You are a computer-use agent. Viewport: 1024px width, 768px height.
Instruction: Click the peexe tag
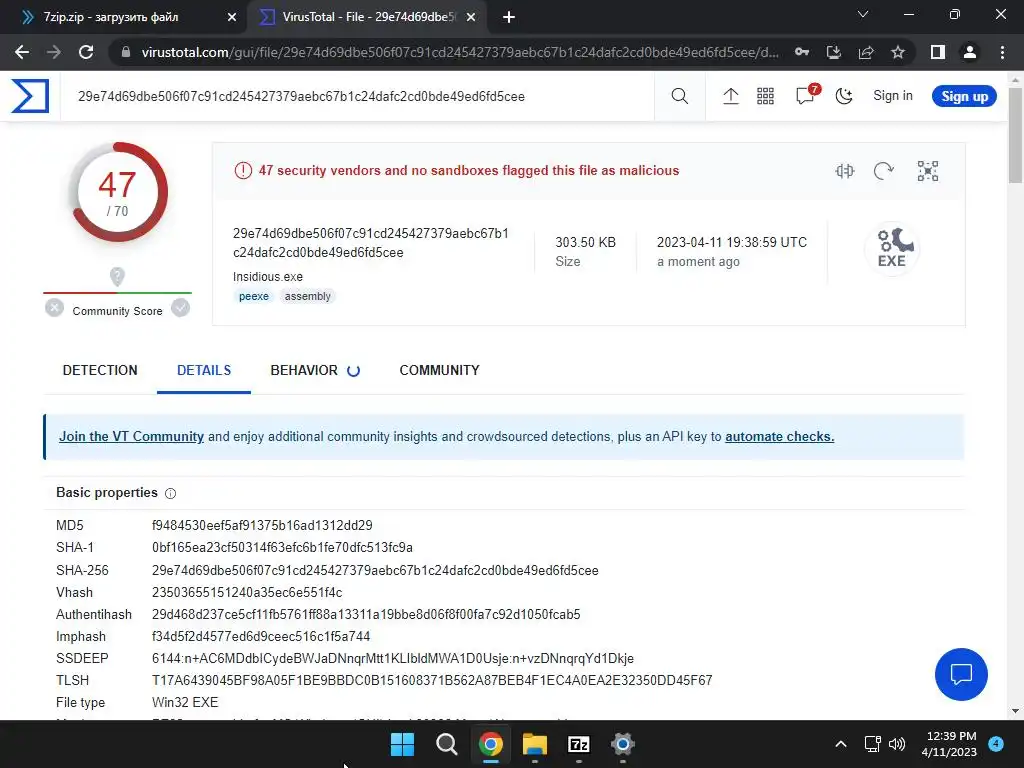point(254,296)
